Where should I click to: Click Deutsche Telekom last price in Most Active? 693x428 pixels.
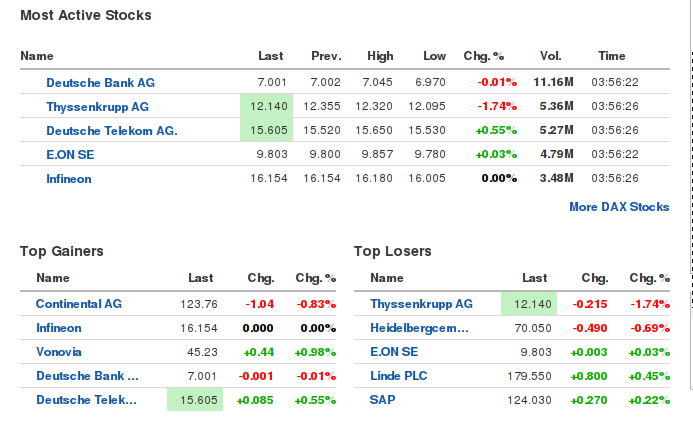267,130
